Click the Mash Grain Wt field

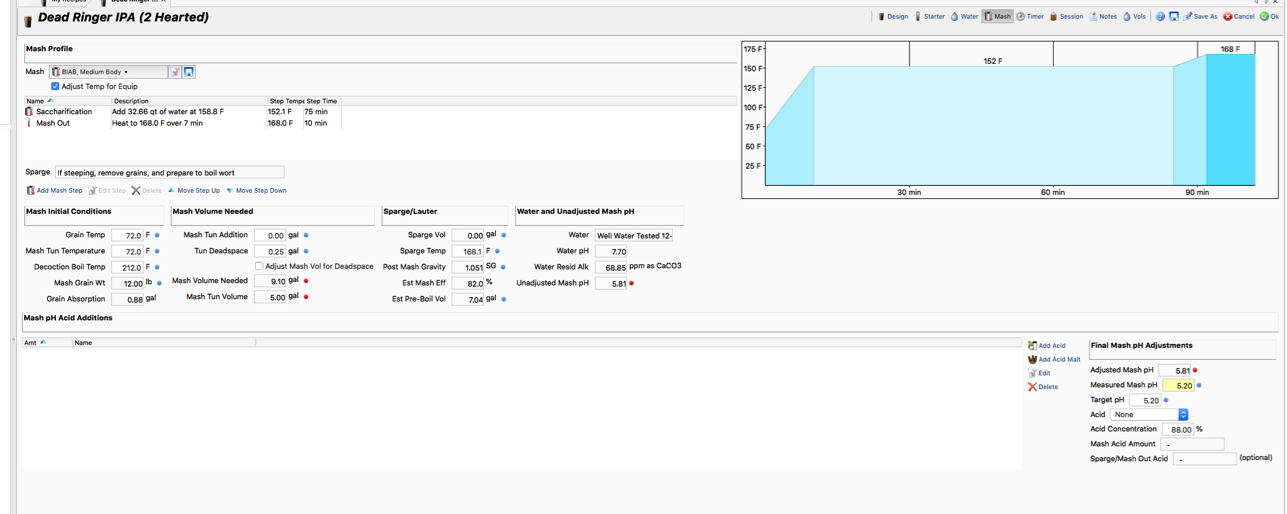[x=127, y=284]
